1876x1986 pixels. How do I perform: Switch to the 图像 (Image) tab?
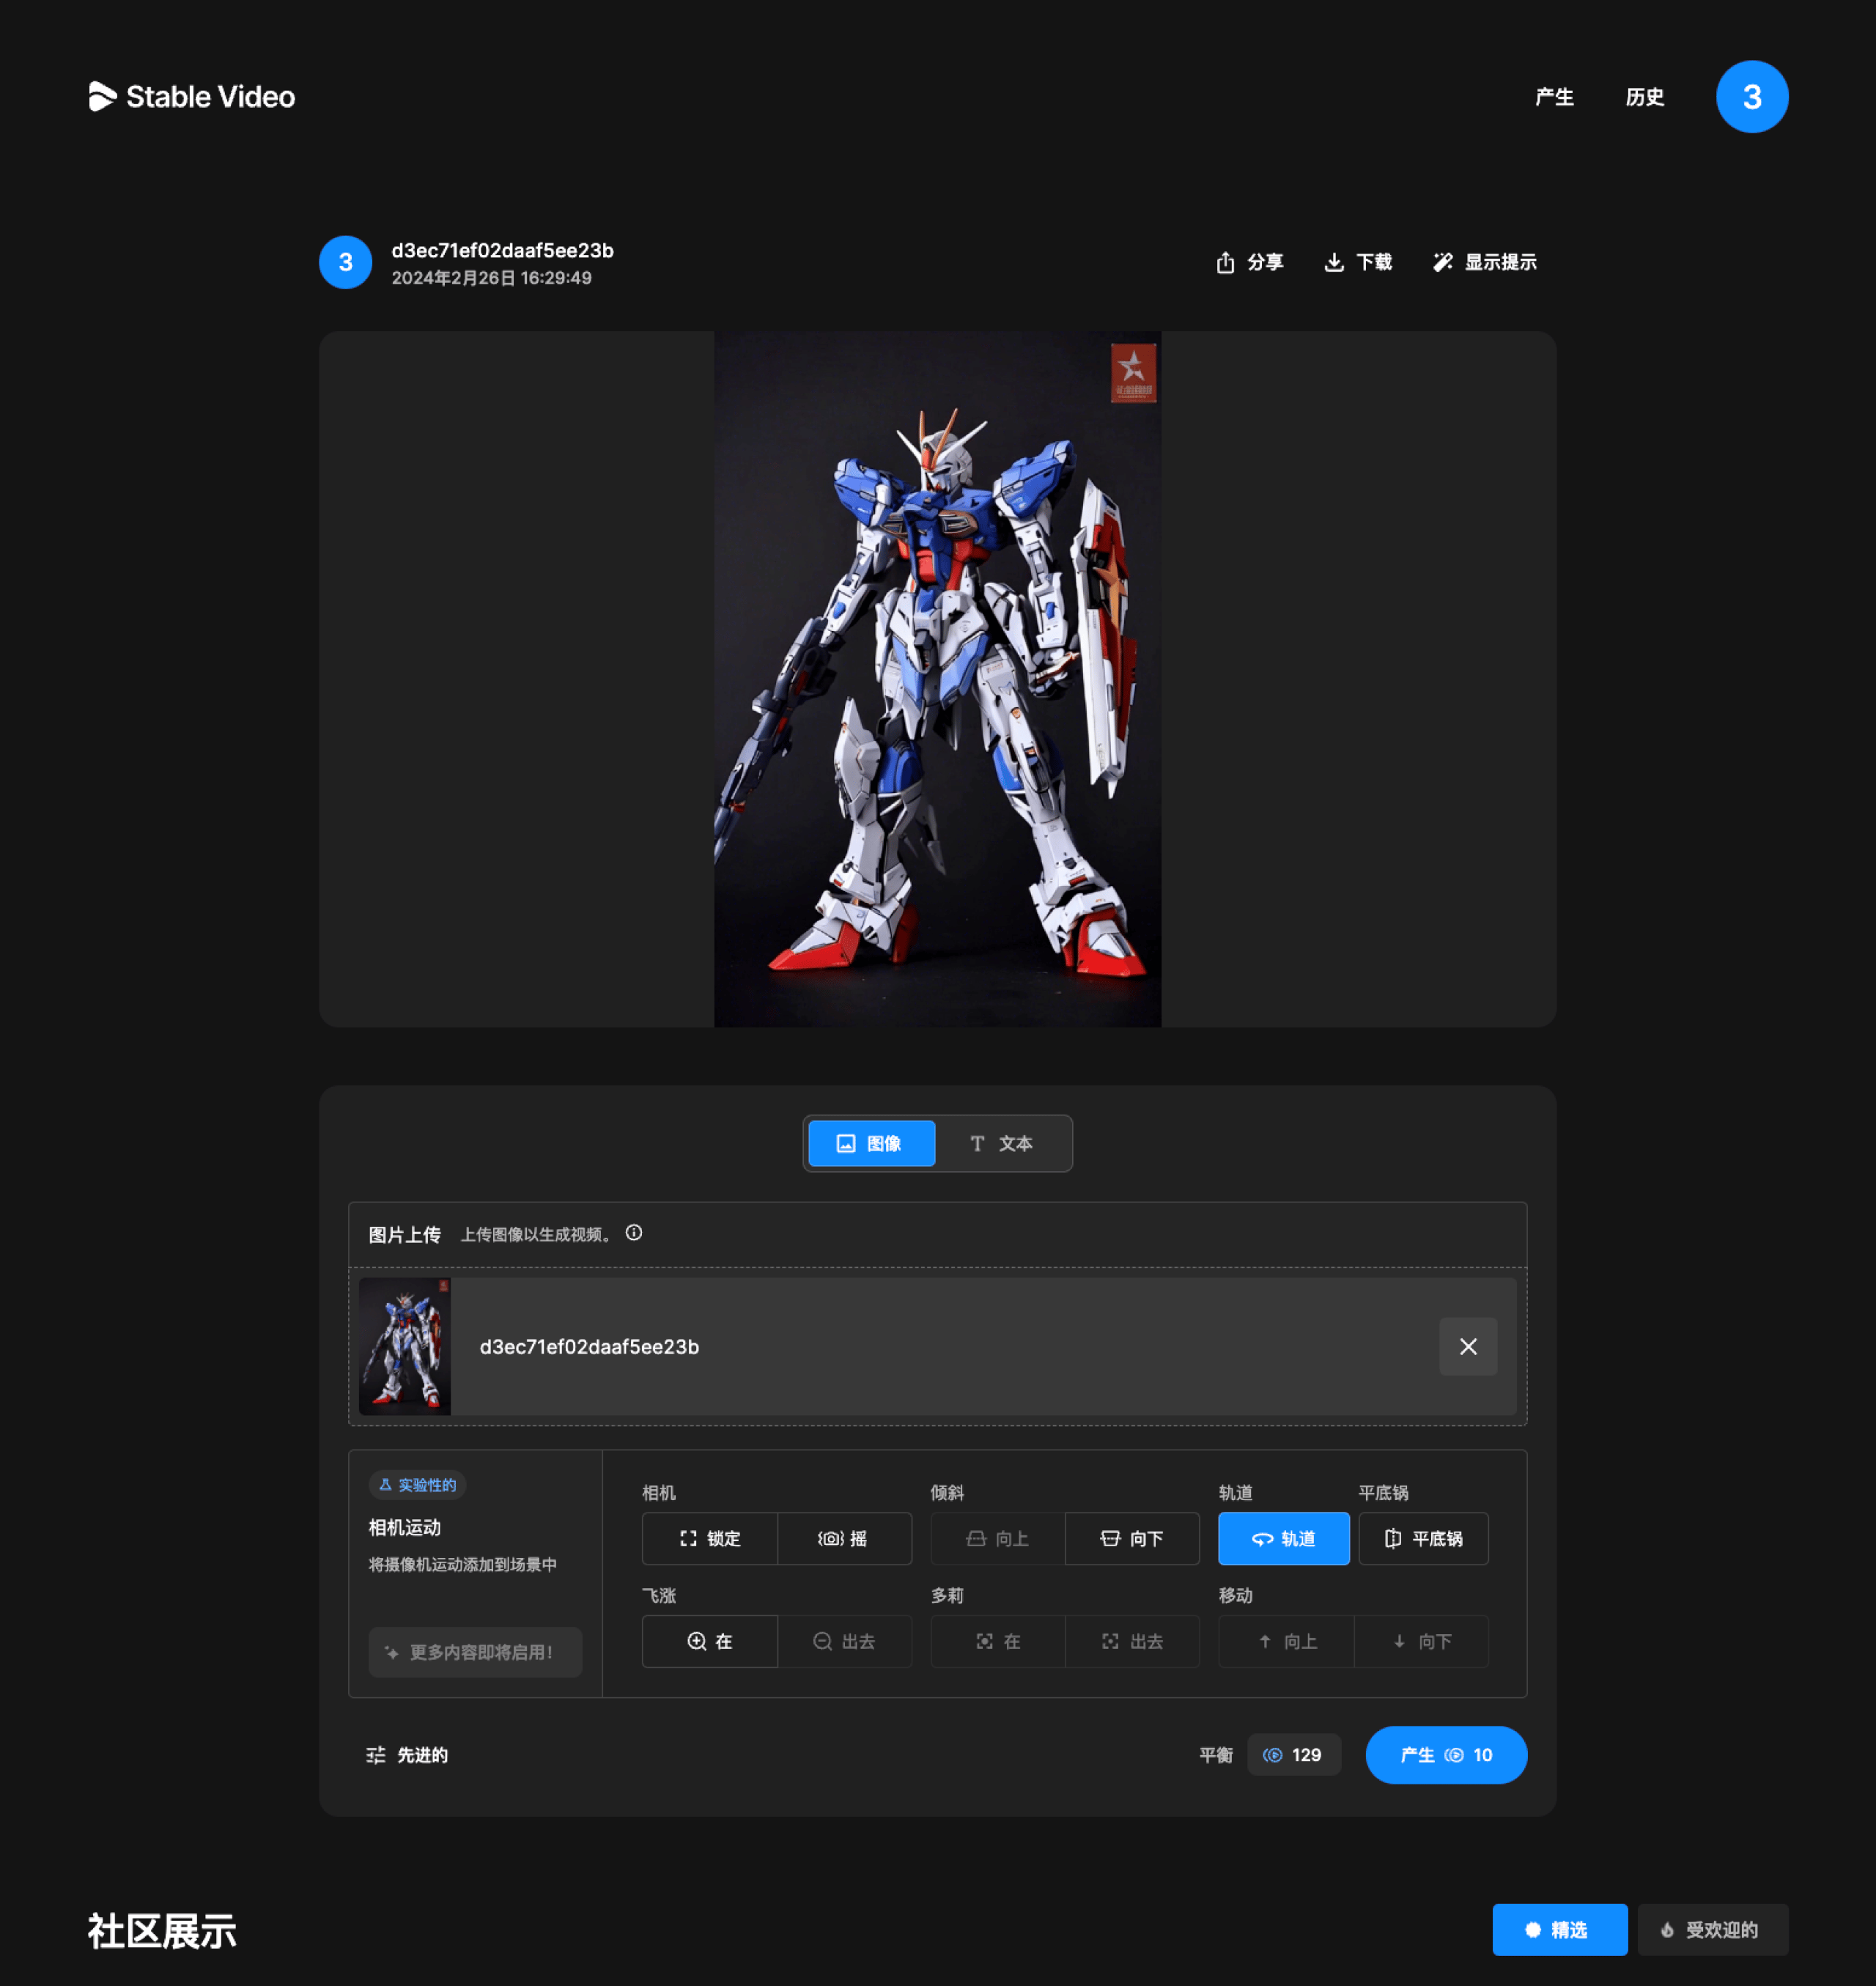coord(871,1143)
